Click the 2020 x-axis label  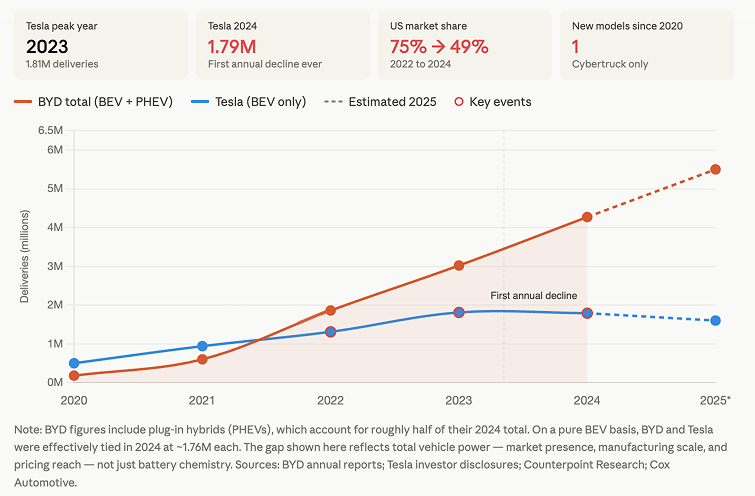point(74,401)
